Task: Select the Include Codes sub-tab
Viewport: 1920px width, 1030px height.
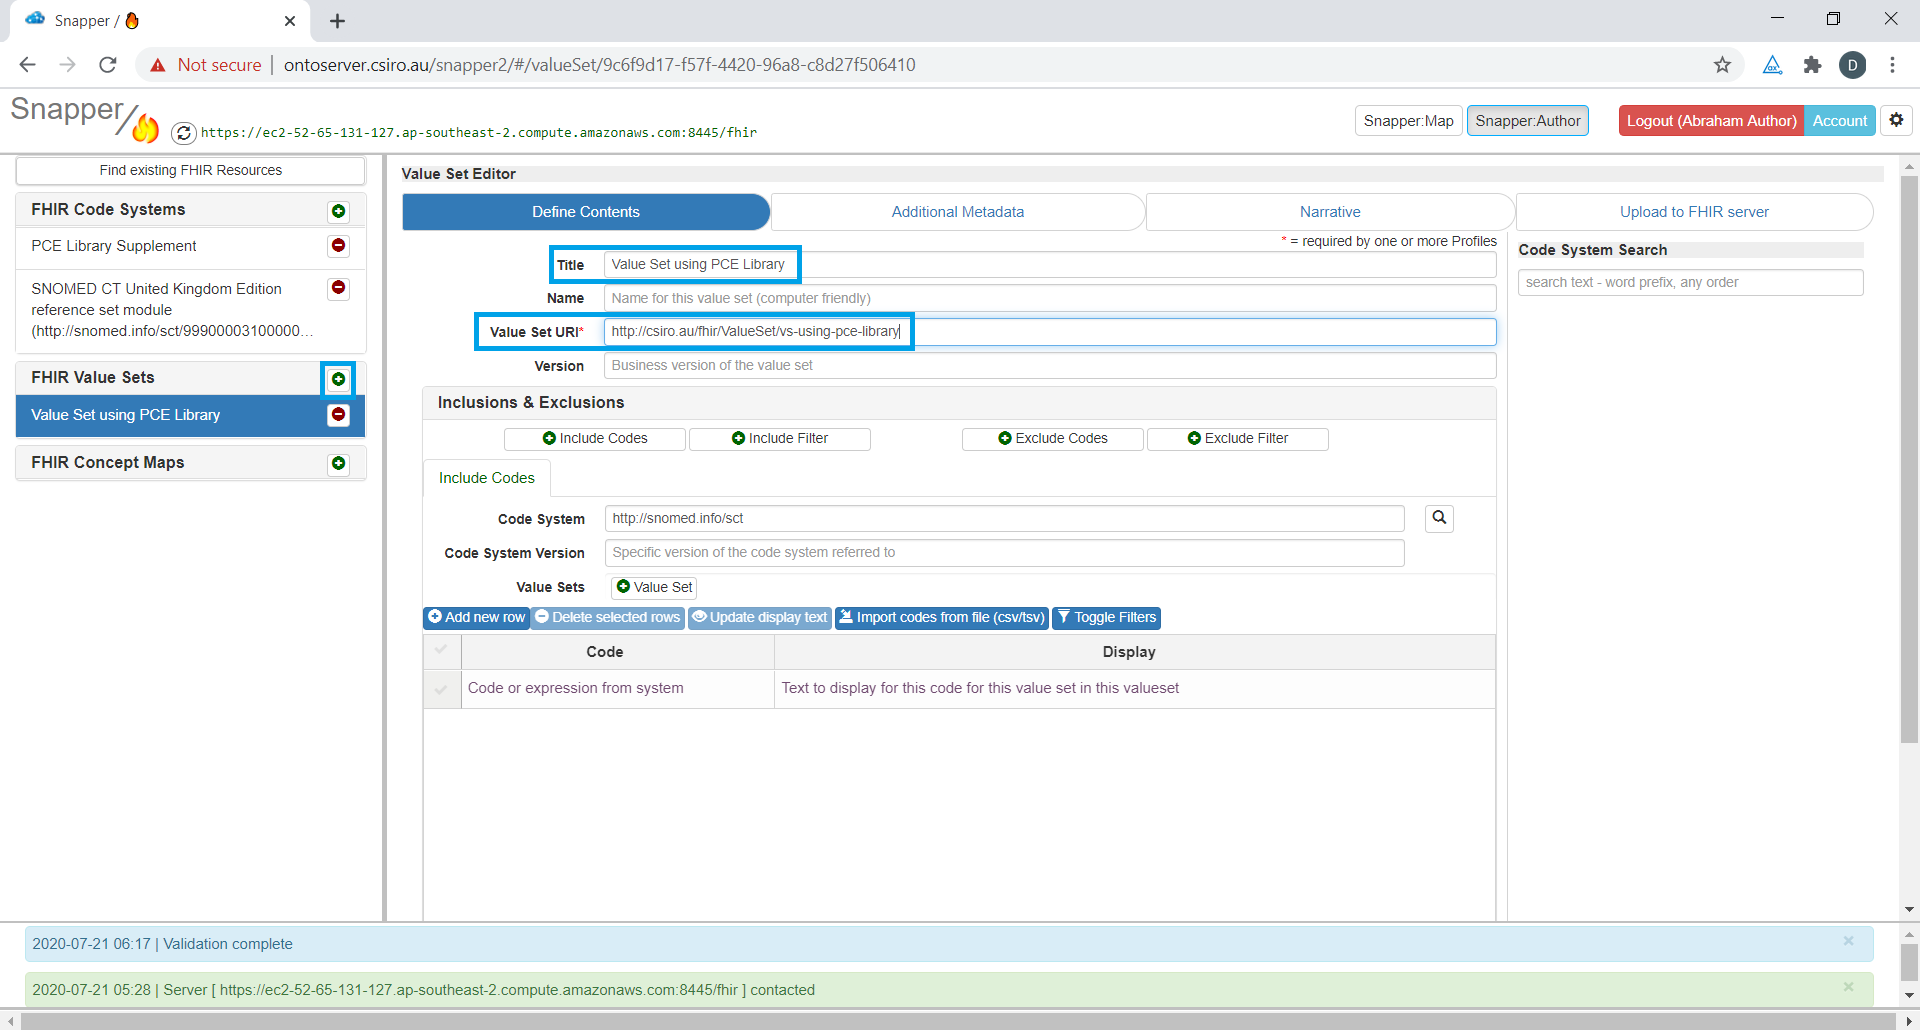Action: coord(486,478)
